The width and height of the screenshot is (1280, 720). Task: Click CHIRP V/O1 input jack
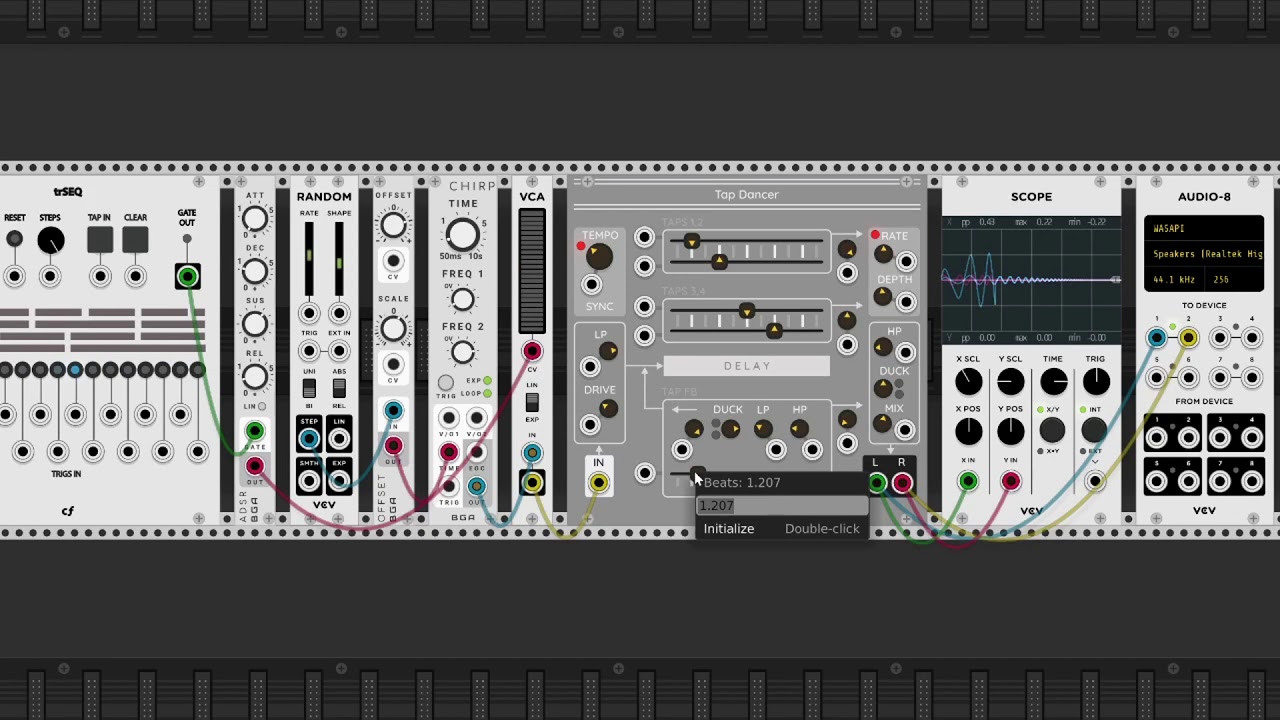pyautogui.click(x=448, y=419)
